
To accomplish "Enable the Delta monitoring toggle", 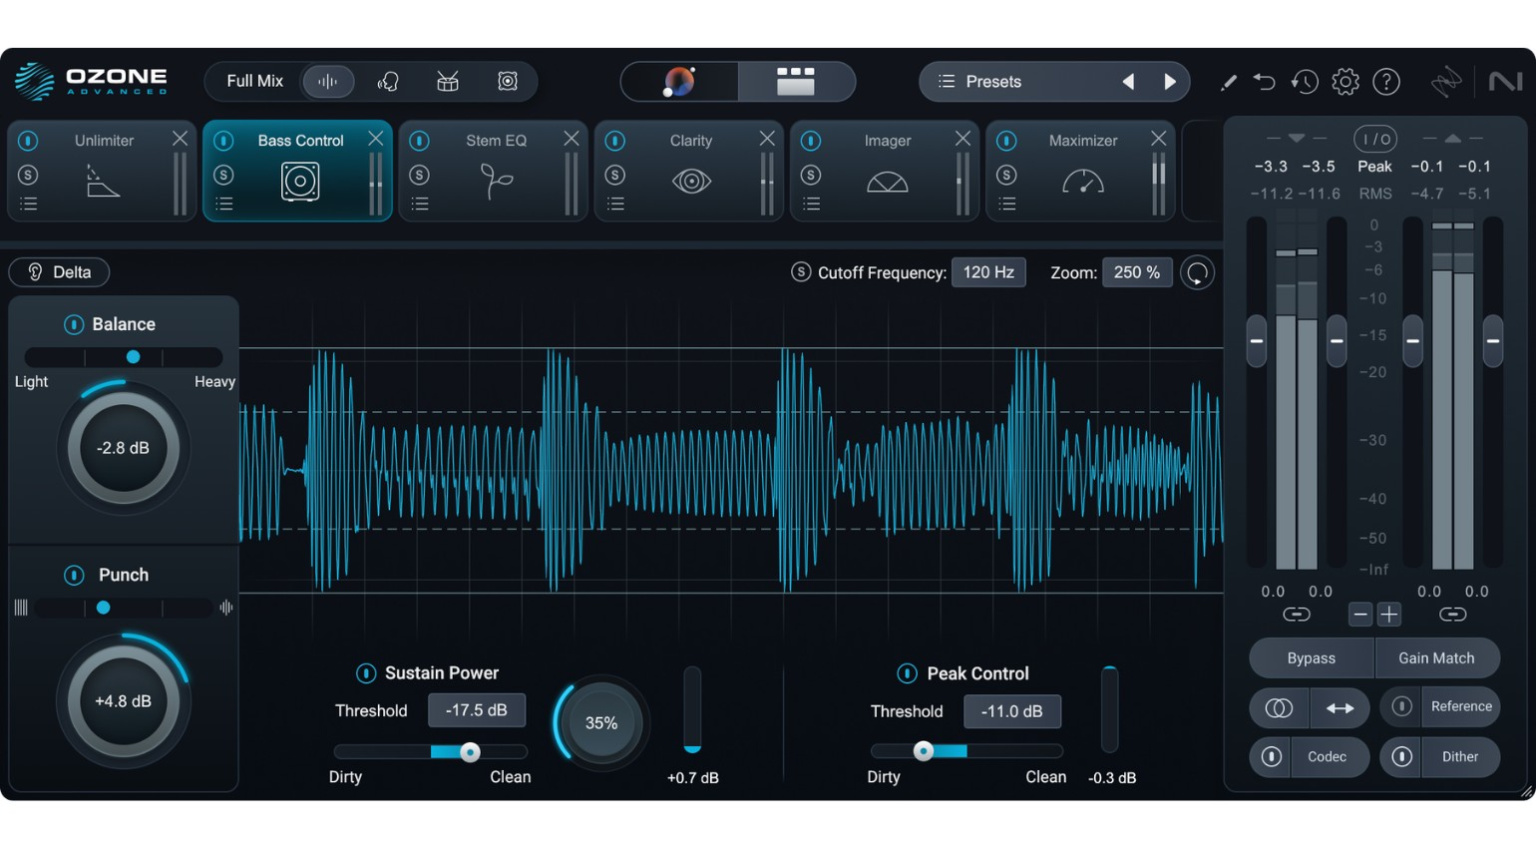I will (x=58, y=271).
